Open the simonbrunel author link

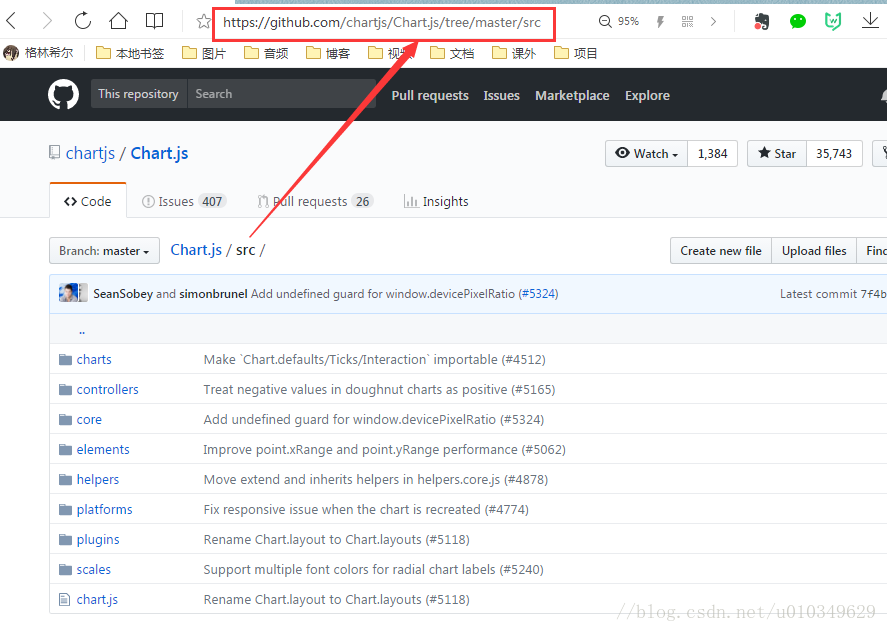[x=213, y=294]
